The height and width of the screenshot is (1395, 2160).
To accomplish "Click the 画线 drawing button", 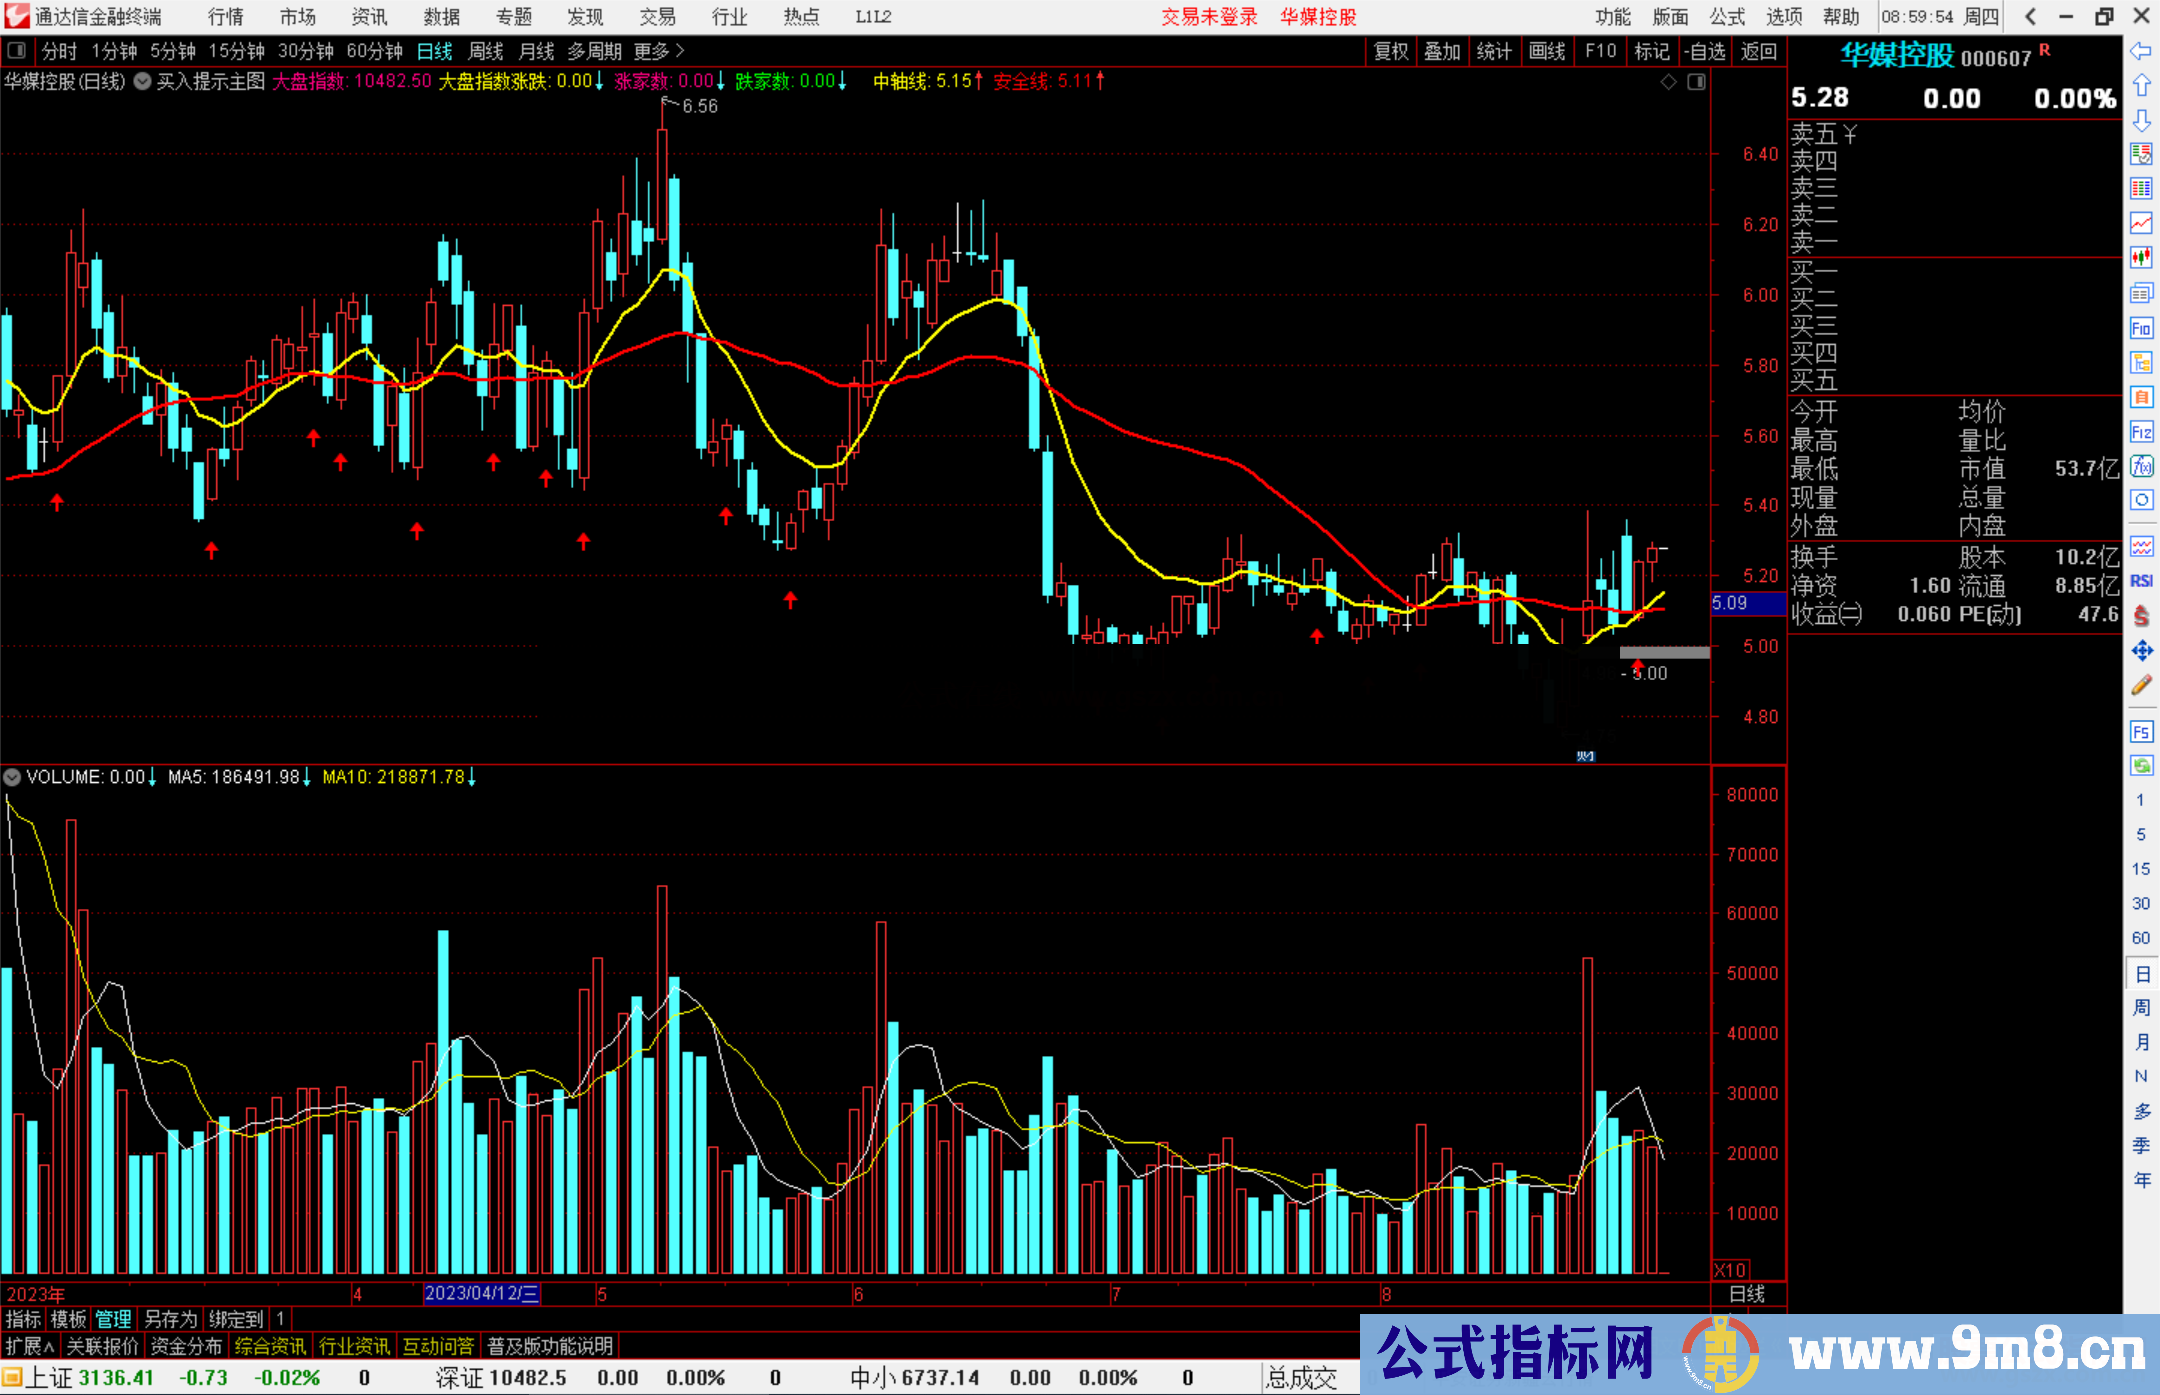I will coord(1547,51).
